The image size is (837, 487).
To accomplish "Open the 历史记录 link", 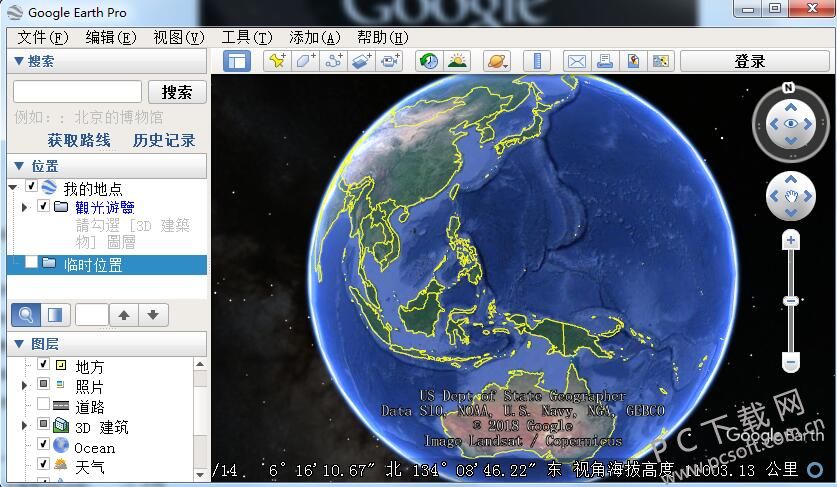I will tap(164, 140).
